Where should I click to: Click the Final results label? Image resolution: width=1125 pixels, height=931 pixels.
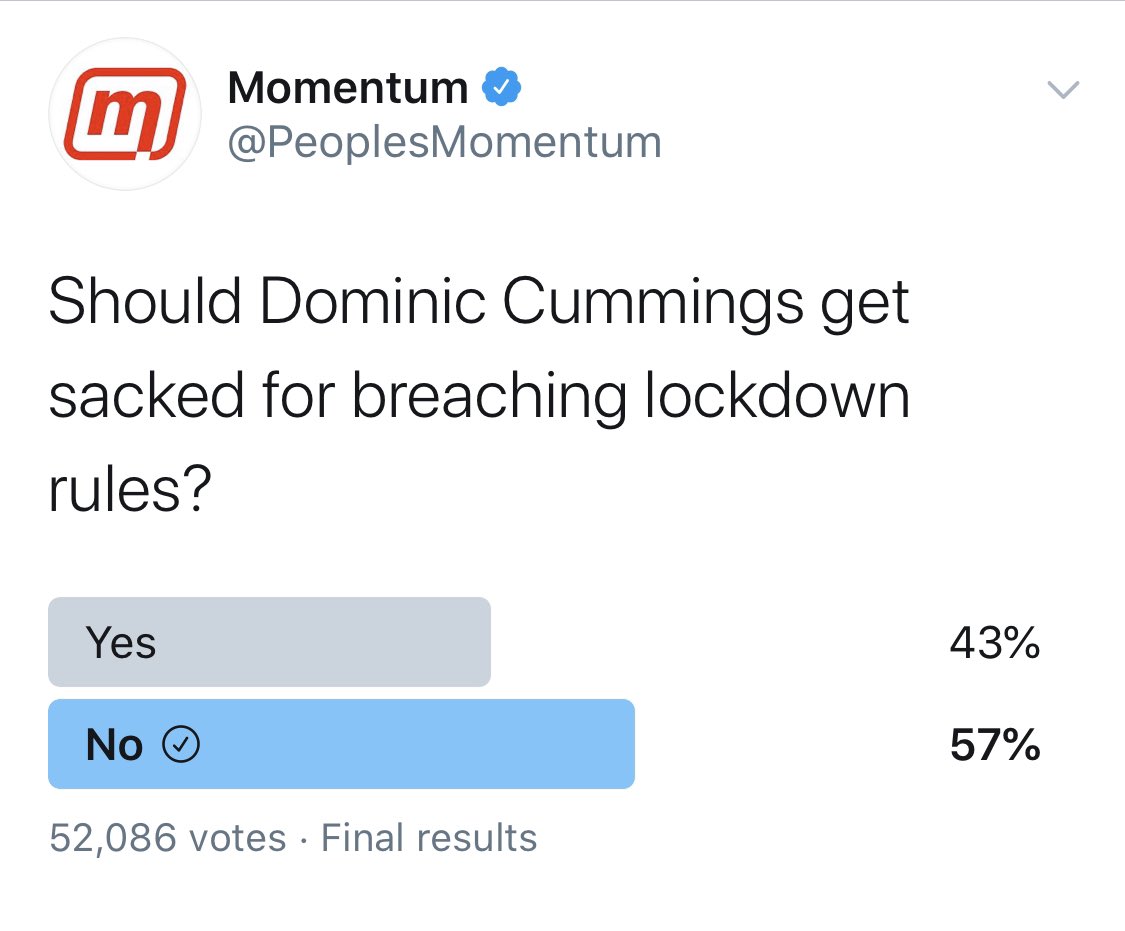point(428,837)
